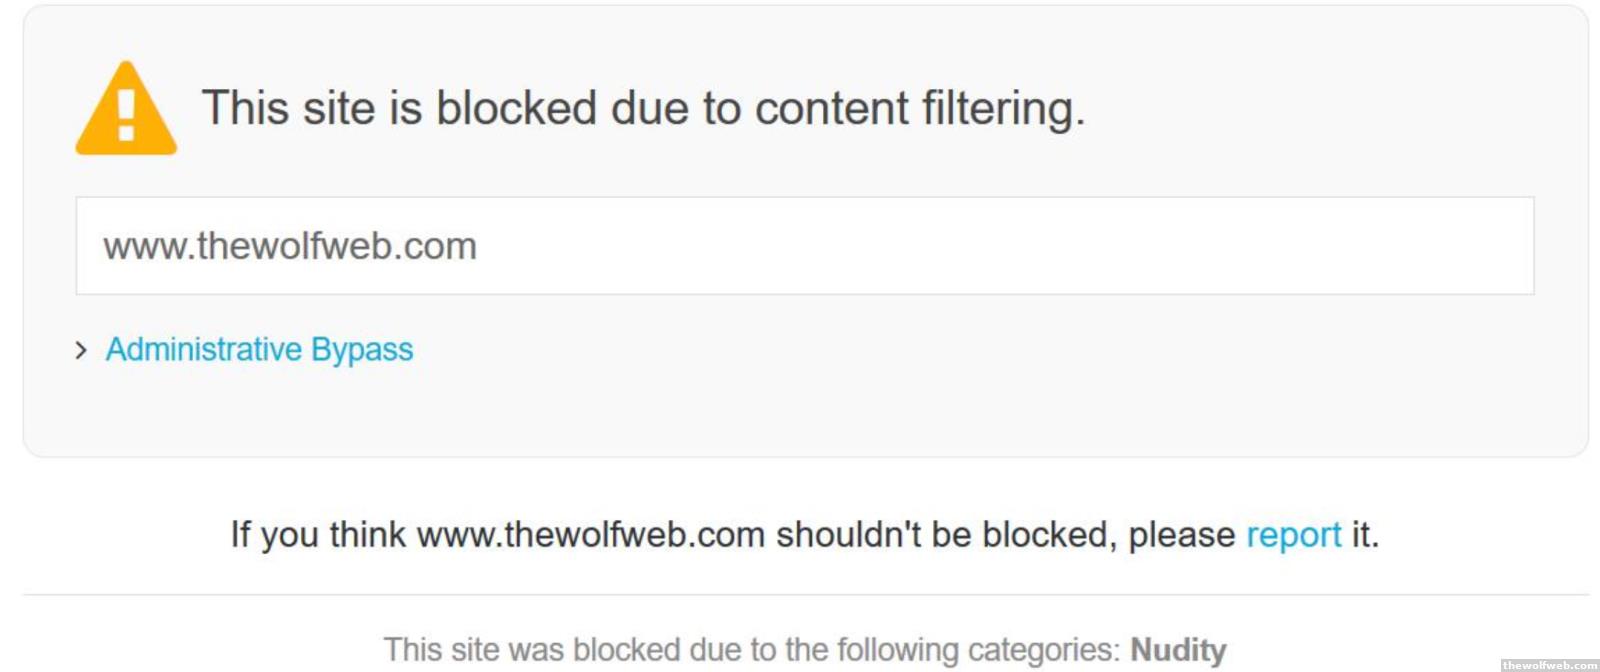The height and width of the screenshot is (672, 1600).
Task: Click 'shouldn't be blocked, please' text
Action: 1006,535
